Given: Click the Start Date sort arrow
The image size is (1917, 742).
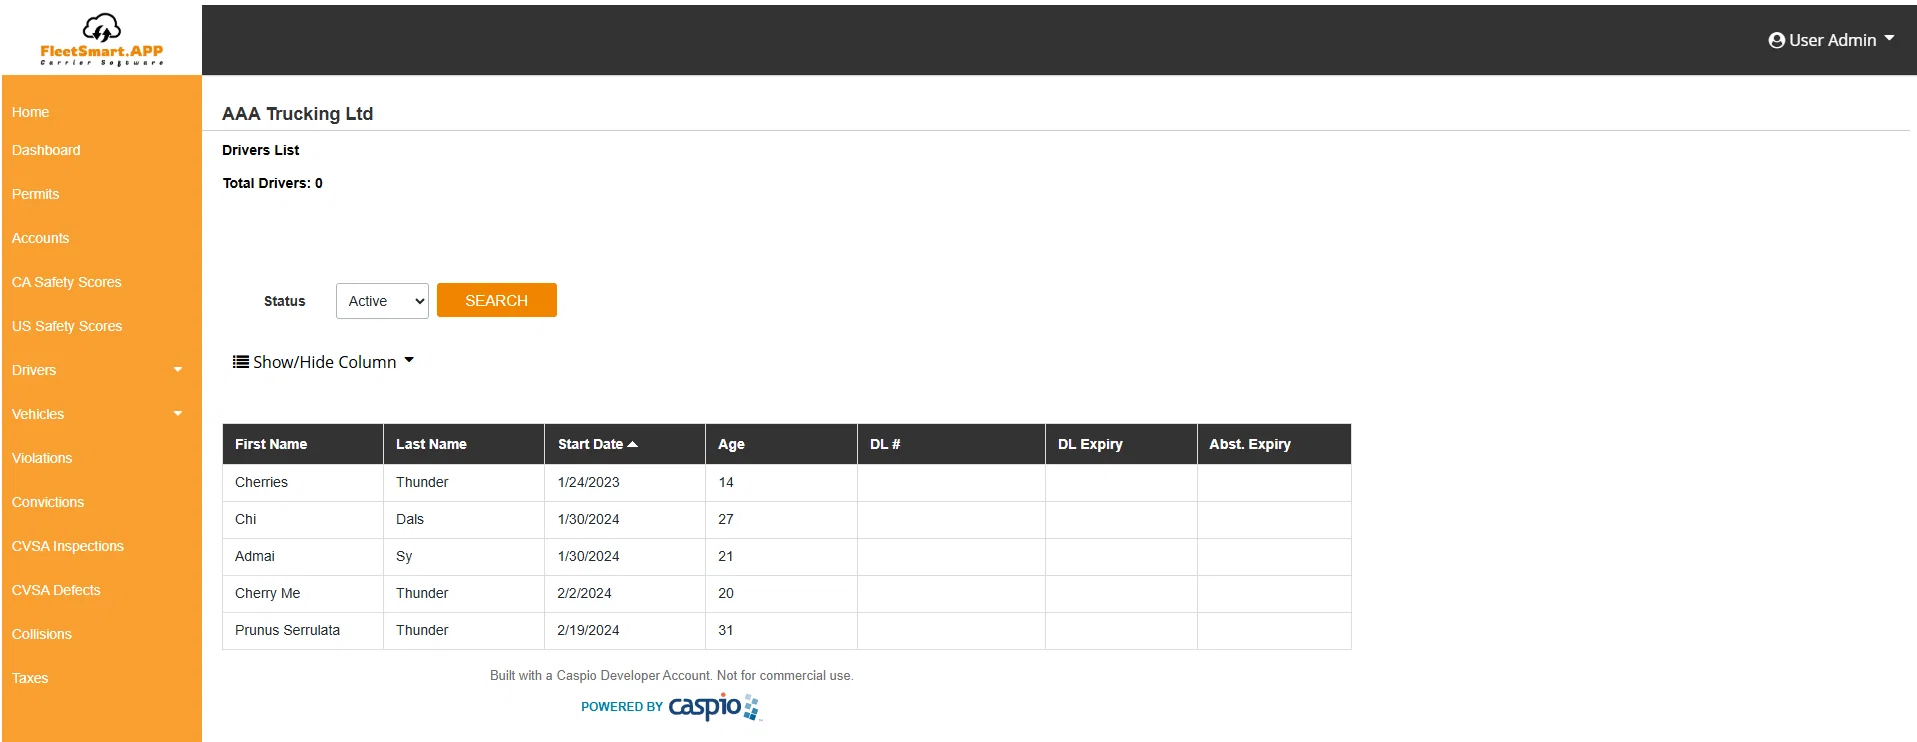Looking at the screenshot, I should point(632,444).
